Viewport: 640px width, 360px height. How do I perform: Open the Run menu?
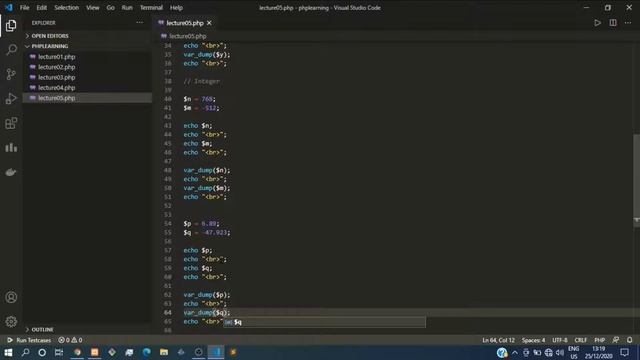coord(127,7)
